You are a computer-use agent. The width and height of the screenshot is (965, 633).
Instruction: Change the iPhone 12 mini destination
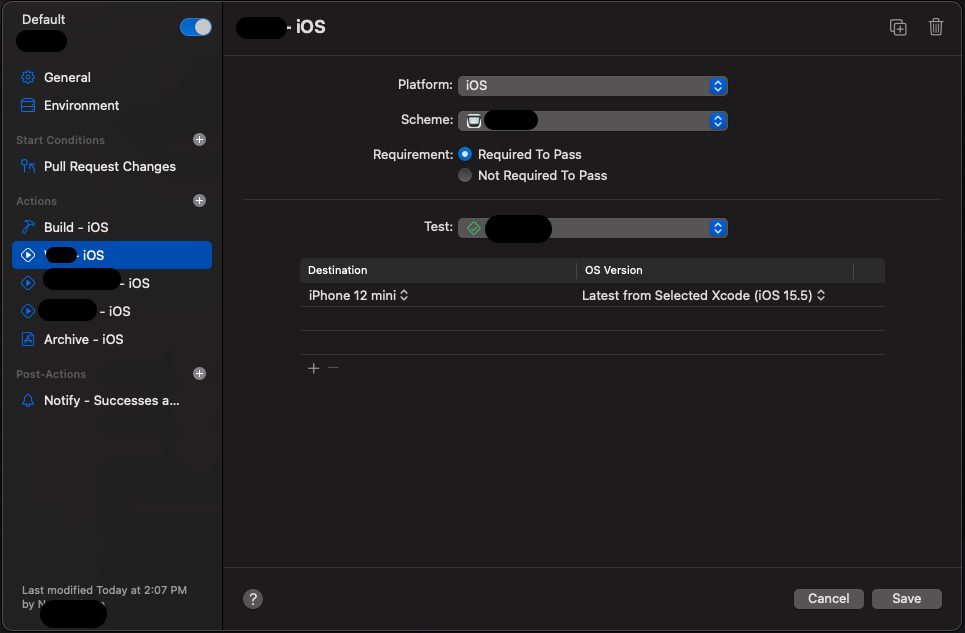coord(359,295)
